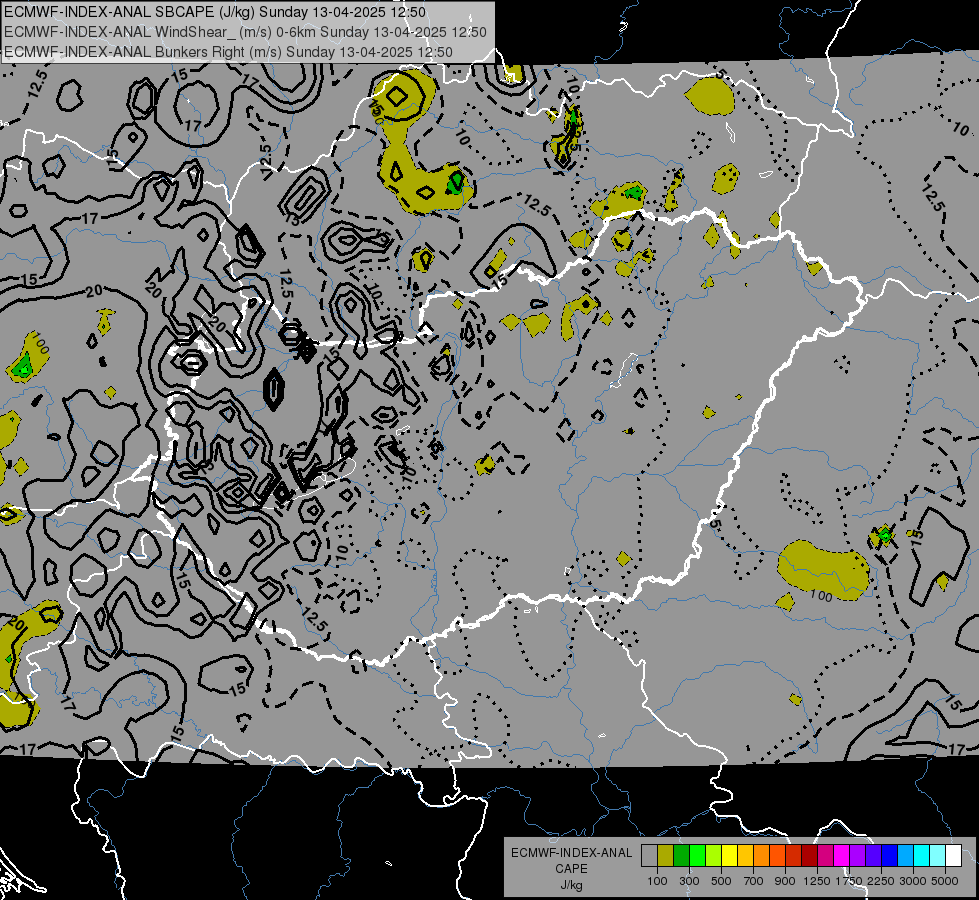Pick the cyan swatch right of 3000

click(x=922, y=855)
